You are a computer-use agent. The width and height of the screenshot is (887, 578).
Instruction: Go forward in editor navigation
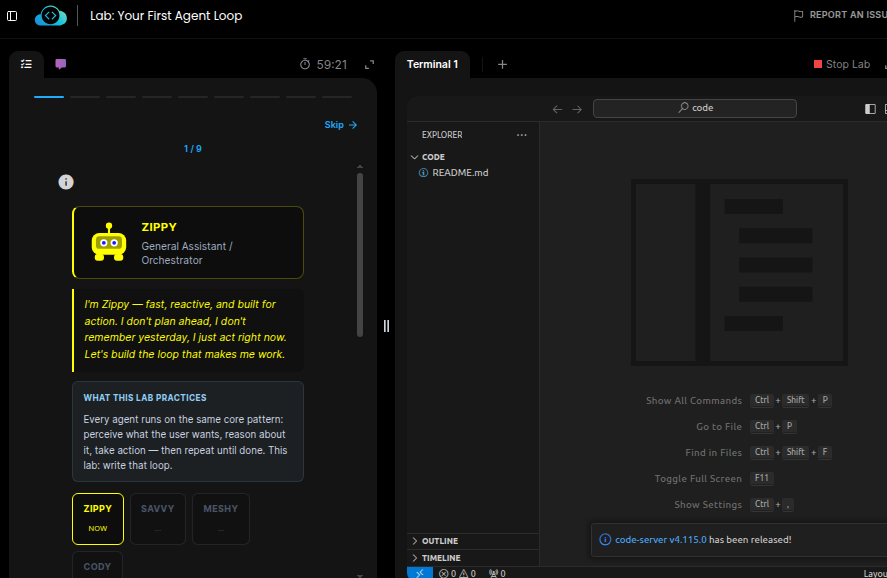[577, 109]
